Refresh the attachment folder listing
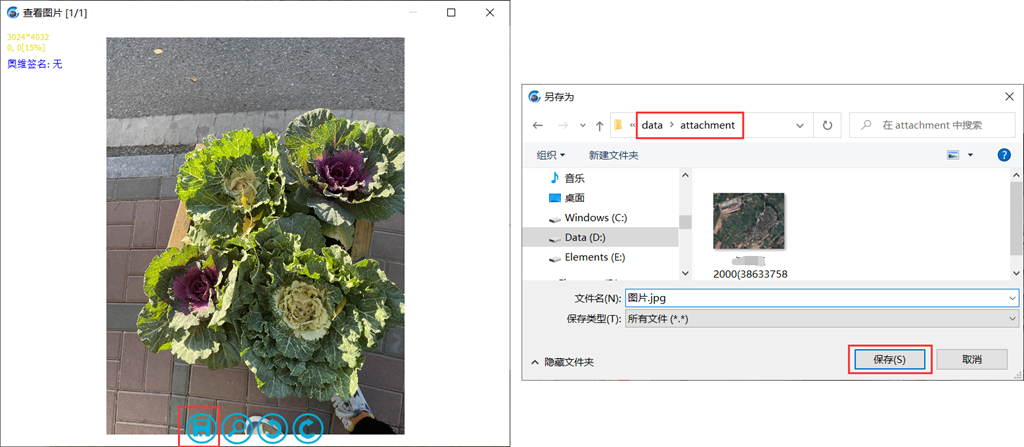The height and width of the screenshot is (447, 1024). pyautogui.click(x=827, y=126)
